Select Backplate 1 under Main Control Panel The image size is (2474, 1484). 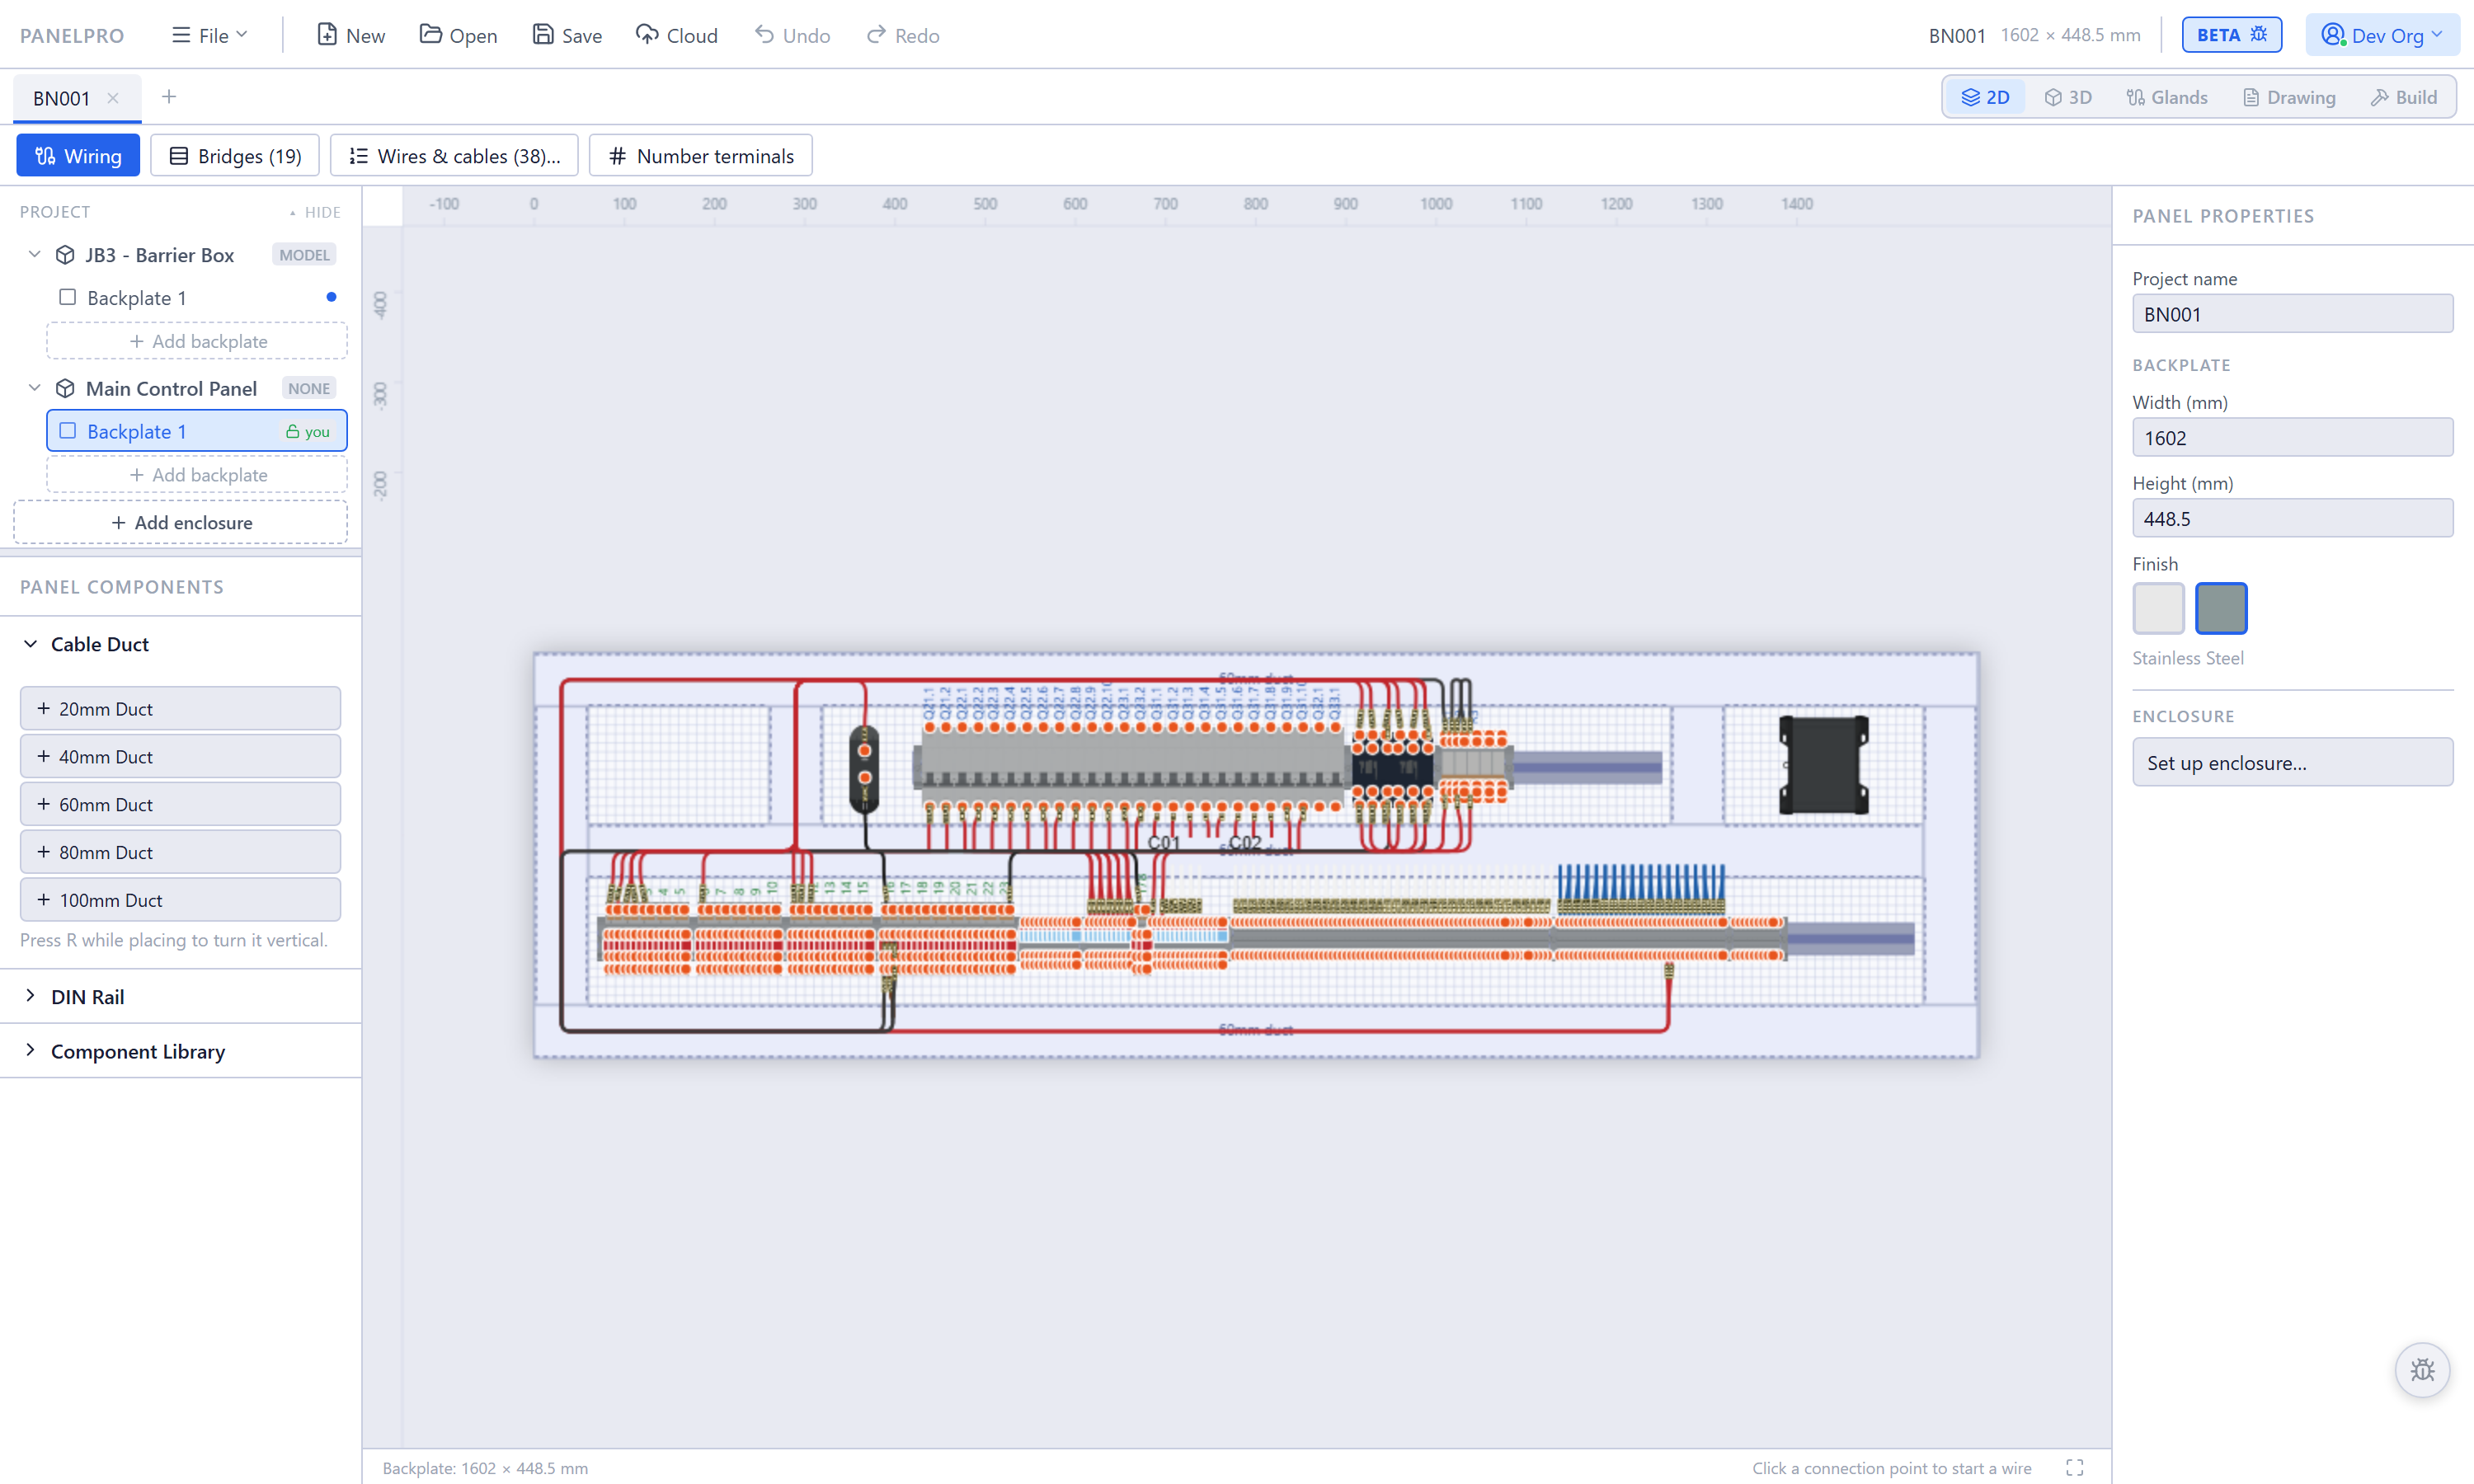click(x=196, y=431)
